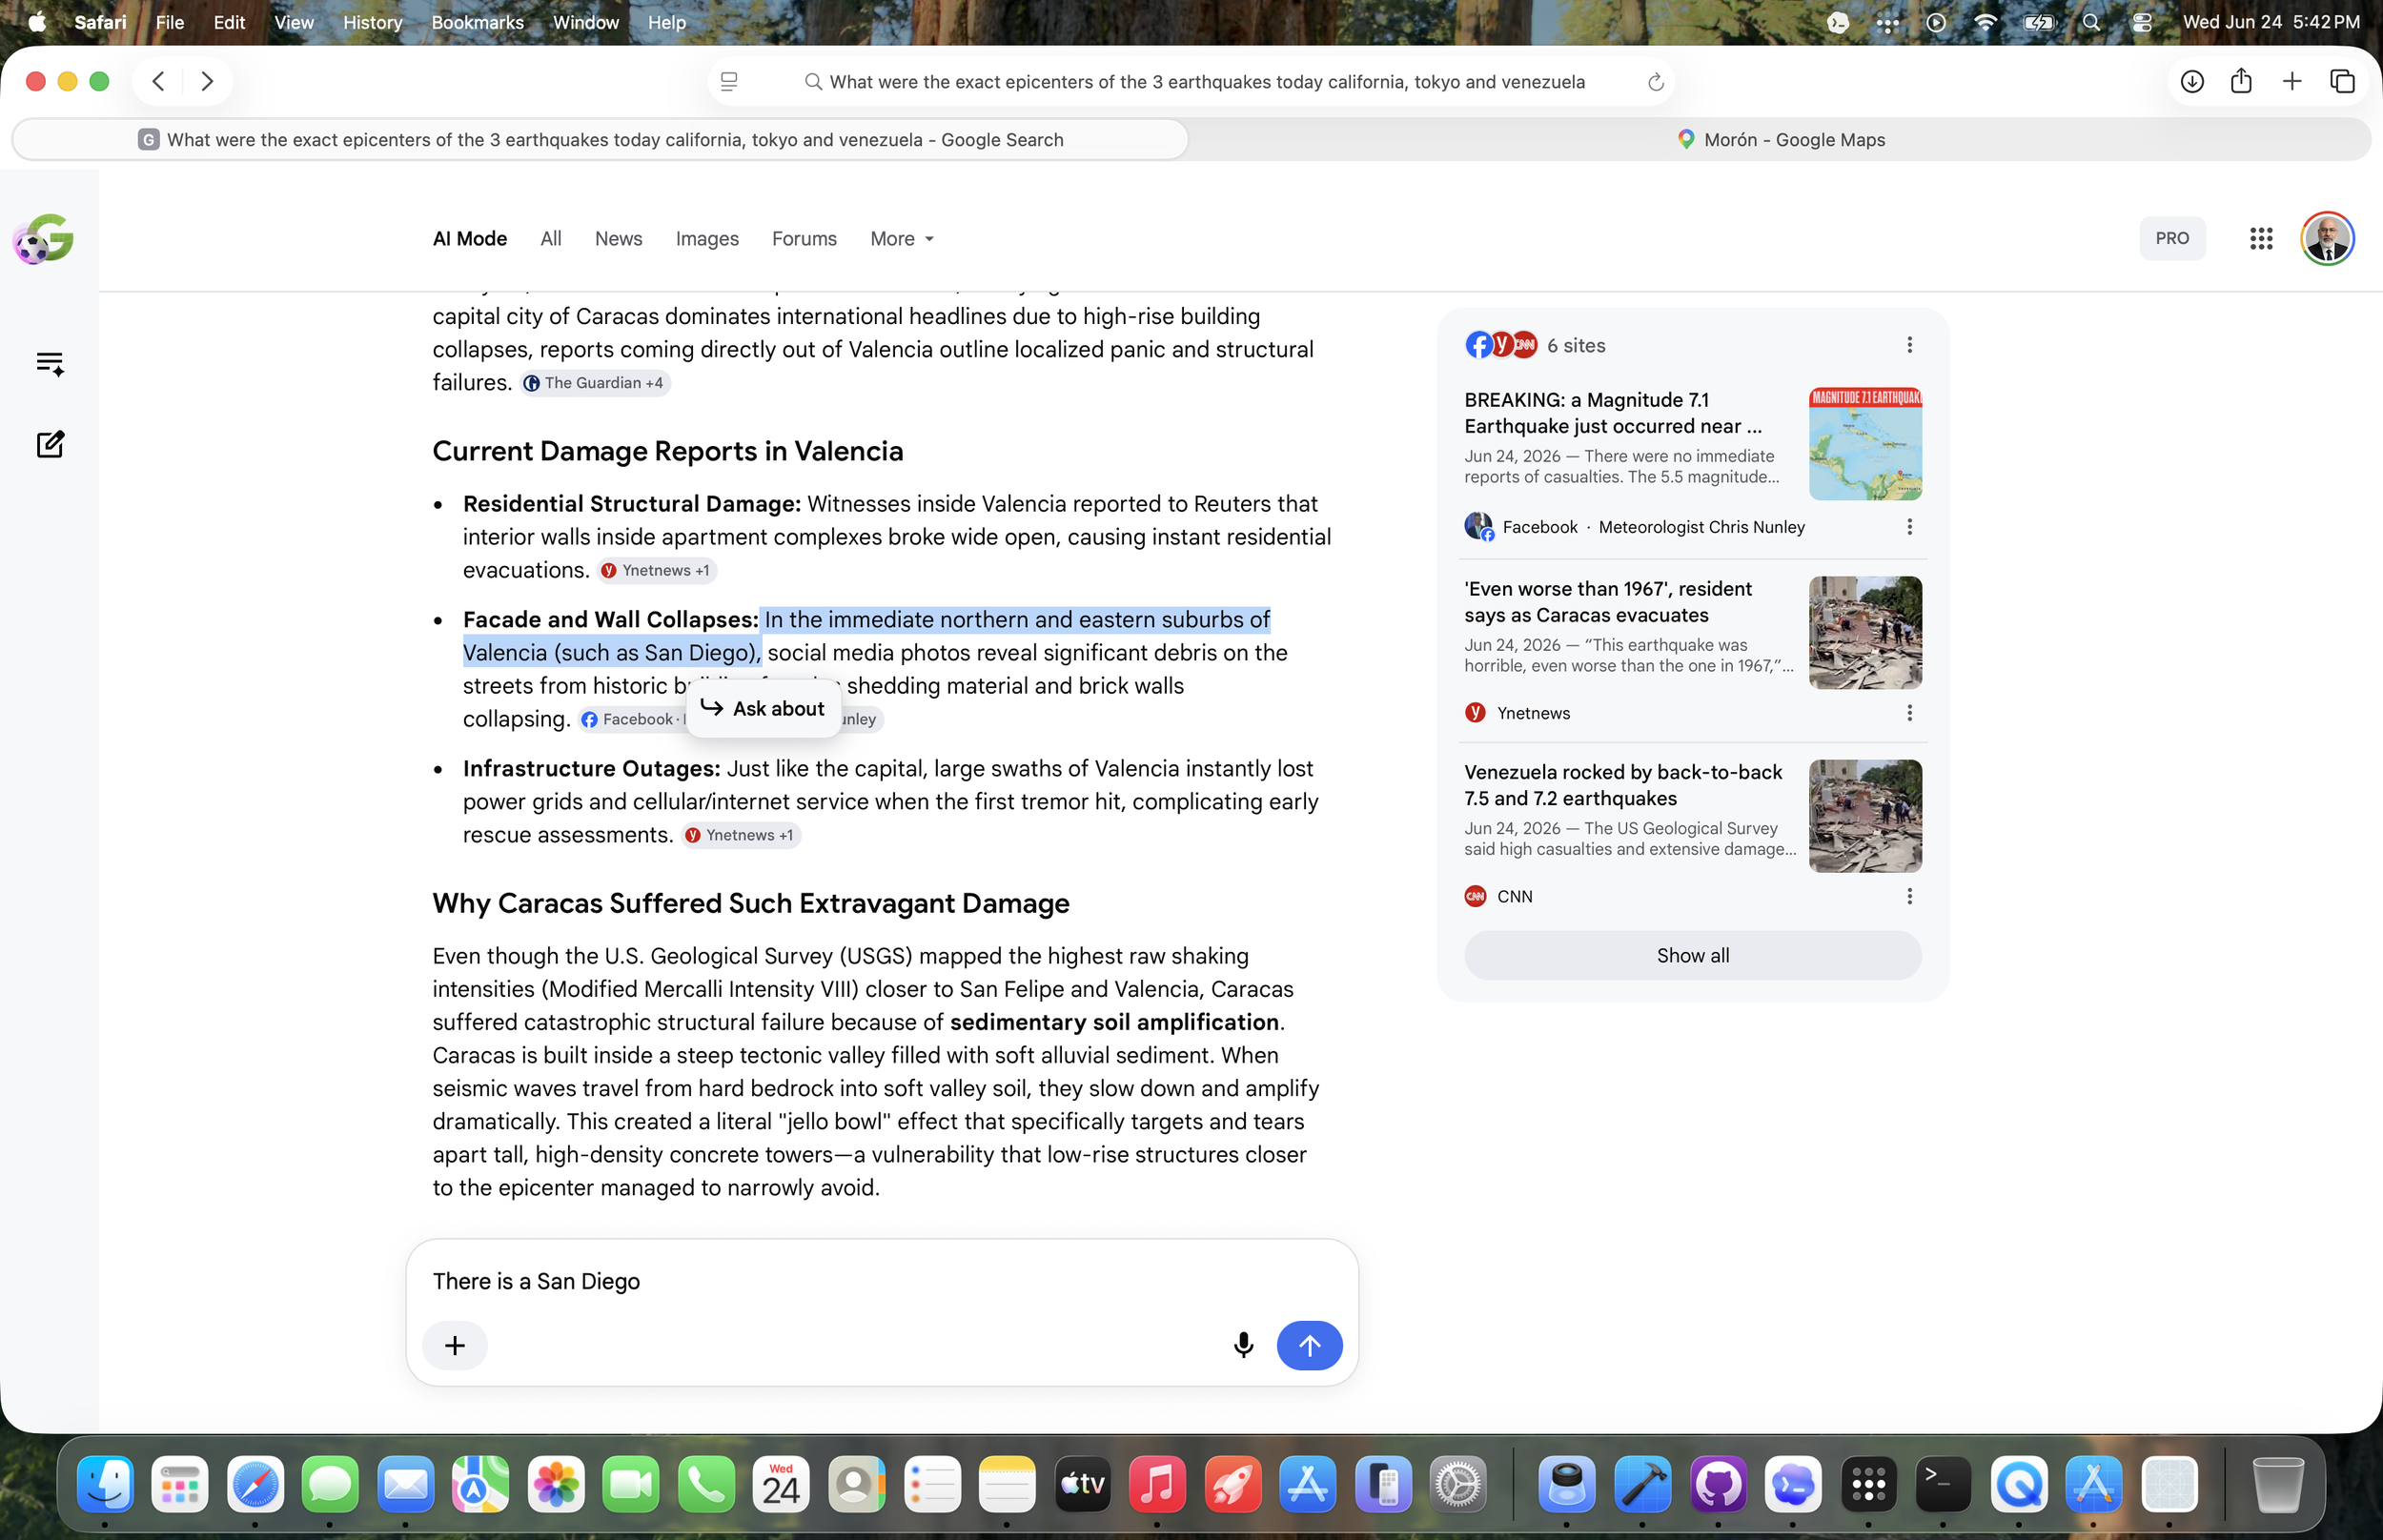The image size is (2383, 1540).
Task: Go forward in Safari history
Action: [x=207, y=81]
